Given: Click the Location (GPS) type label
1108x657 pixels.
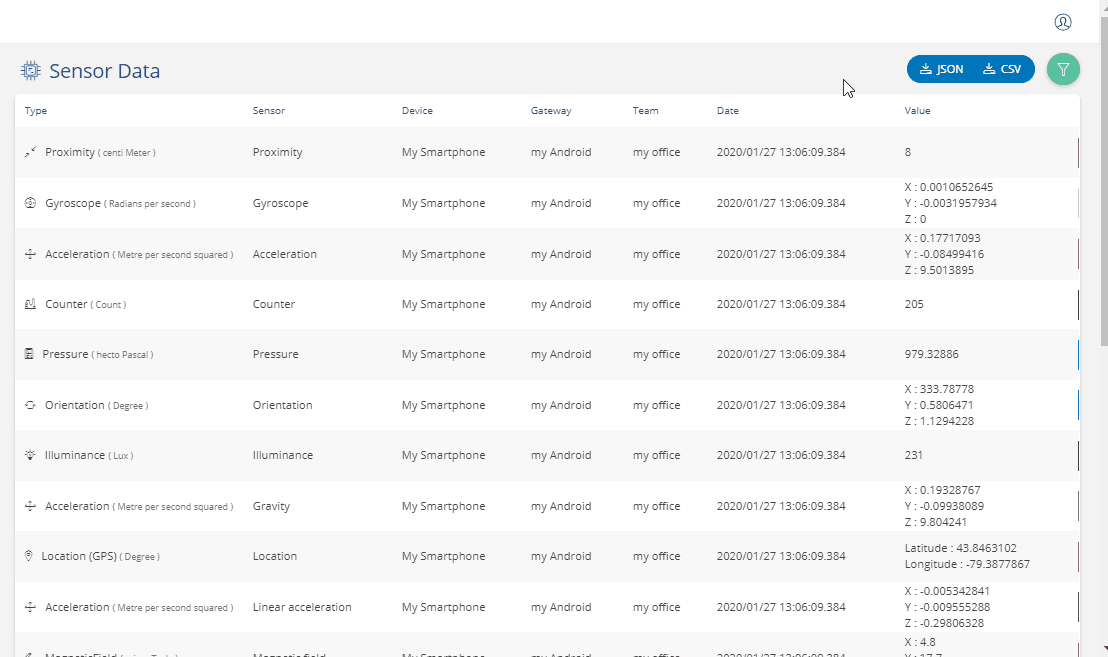Looking at the screenshot, I should 100,556.
